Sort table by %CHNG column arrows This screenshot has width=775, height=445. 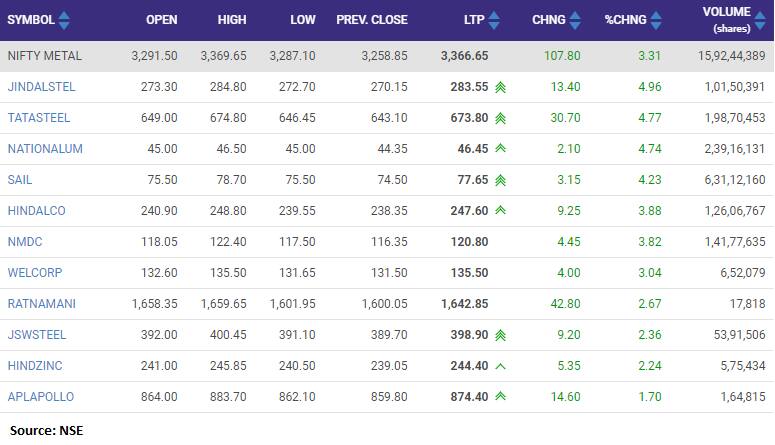tap(656, 20)
